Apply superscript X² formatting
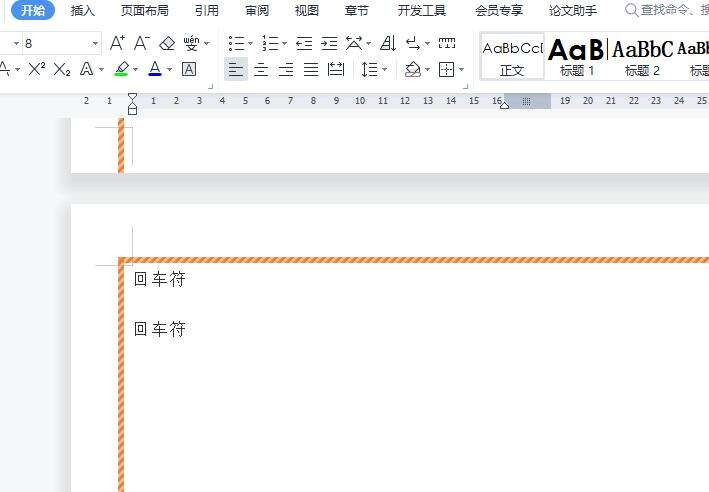Image resolution: width=709 pixels, height=492 pixels. pyautogui.click(x=37, y=69)
